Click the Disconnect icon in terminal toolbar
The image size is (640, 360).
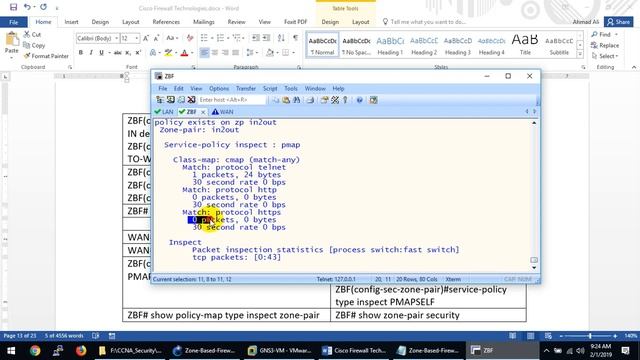click(x=191, y=100)
